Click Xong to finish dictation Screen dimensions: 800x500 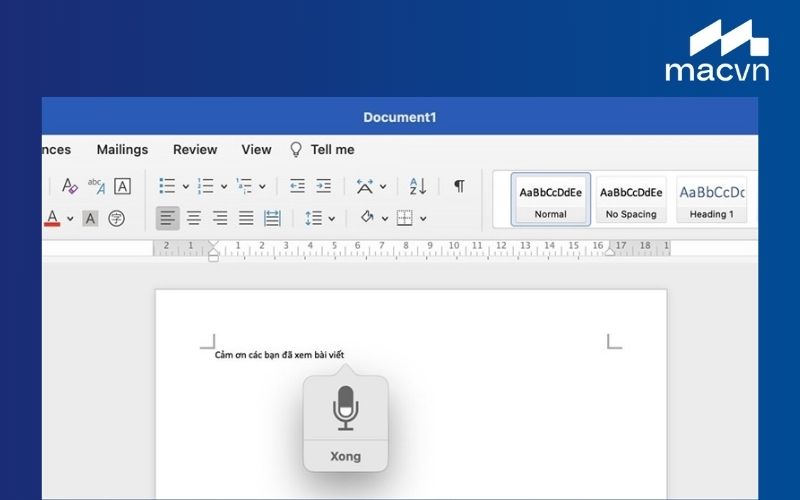click(x=345, y=456)
